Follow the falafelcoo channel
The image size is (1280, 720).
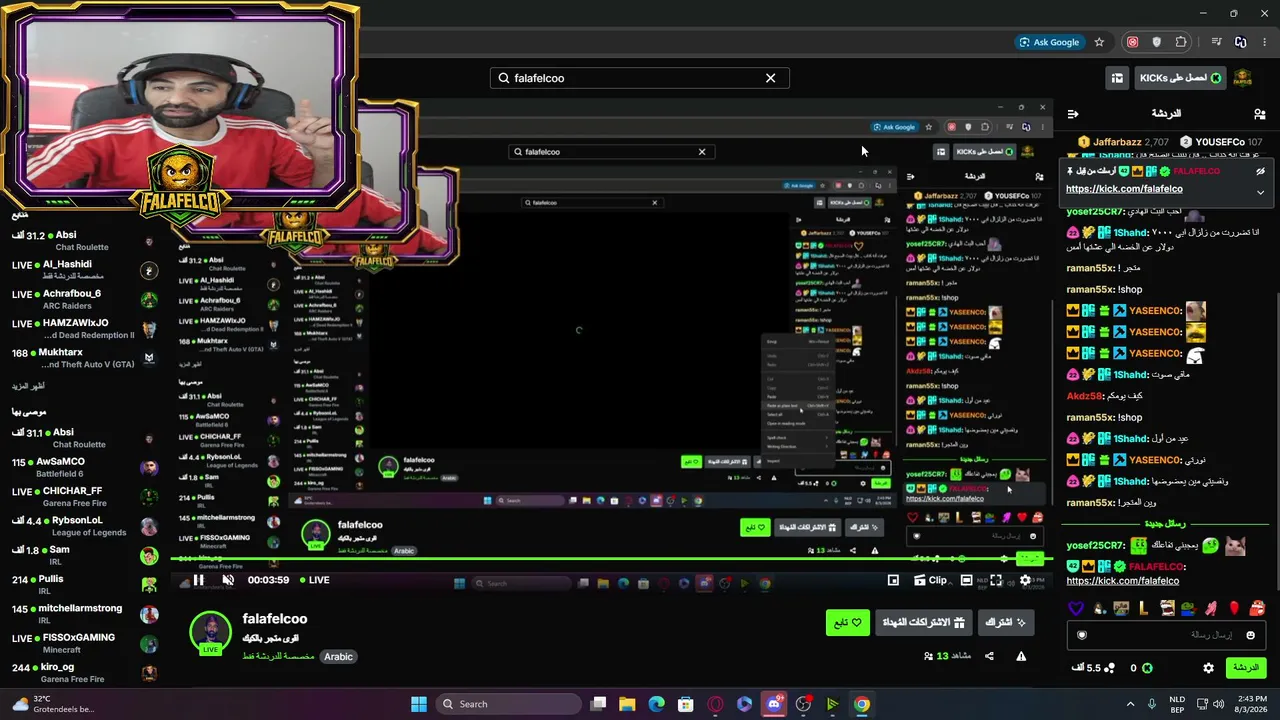point(848,622)
